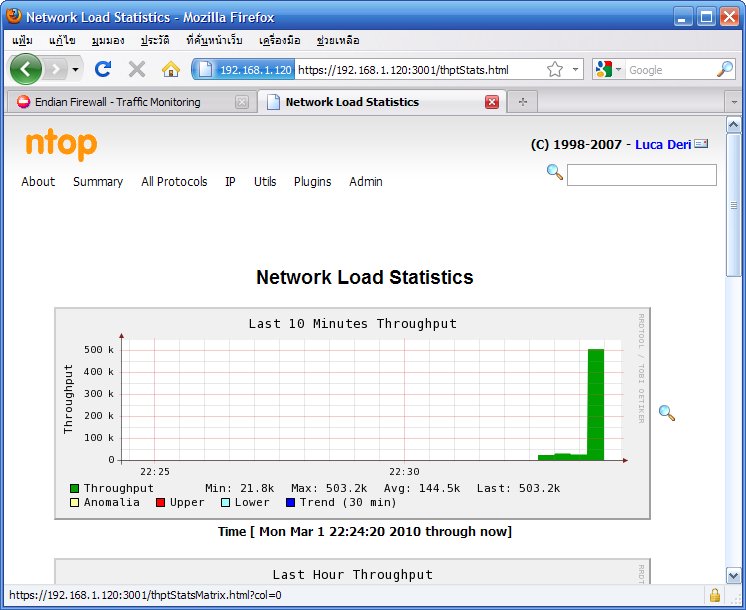Close the Endian Firewall tab
The width and height of the screenshot is (746, 610).
tap(242, 102)
